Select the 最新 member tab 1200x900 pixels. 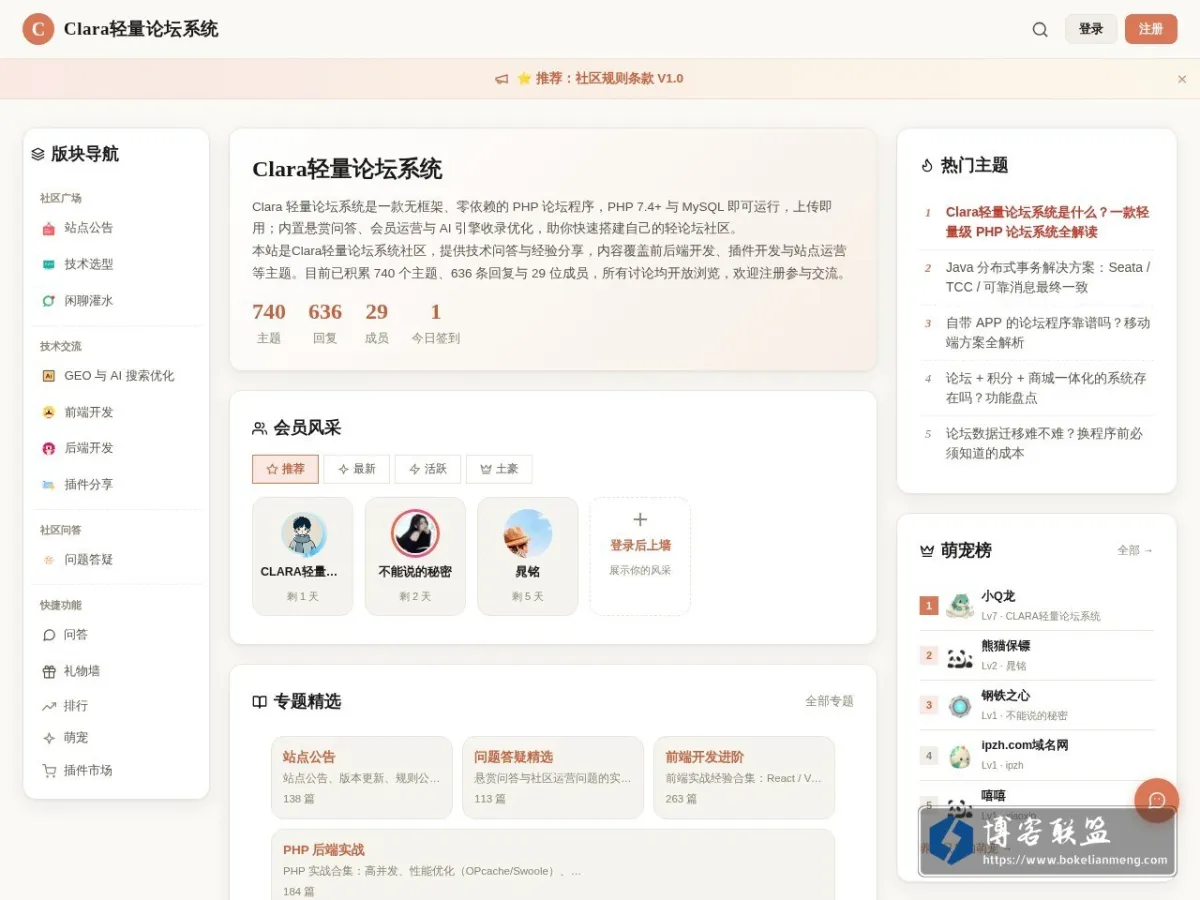(357, 469)
